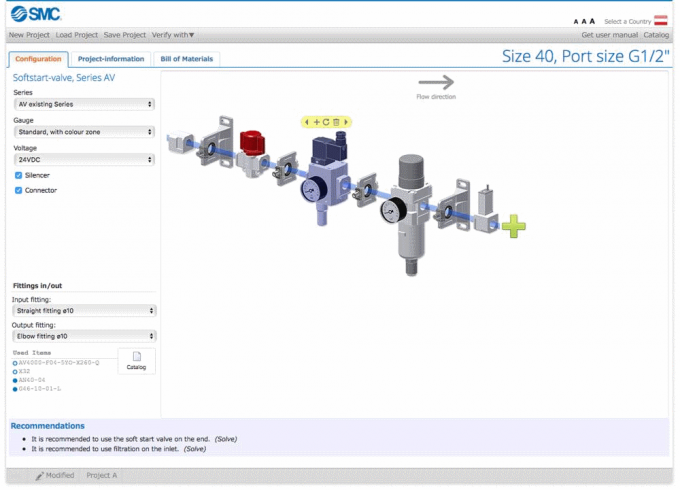Viewport: 680px width, 490px height.
Task: Move component right with toolbar arrow
Action: 346,122
